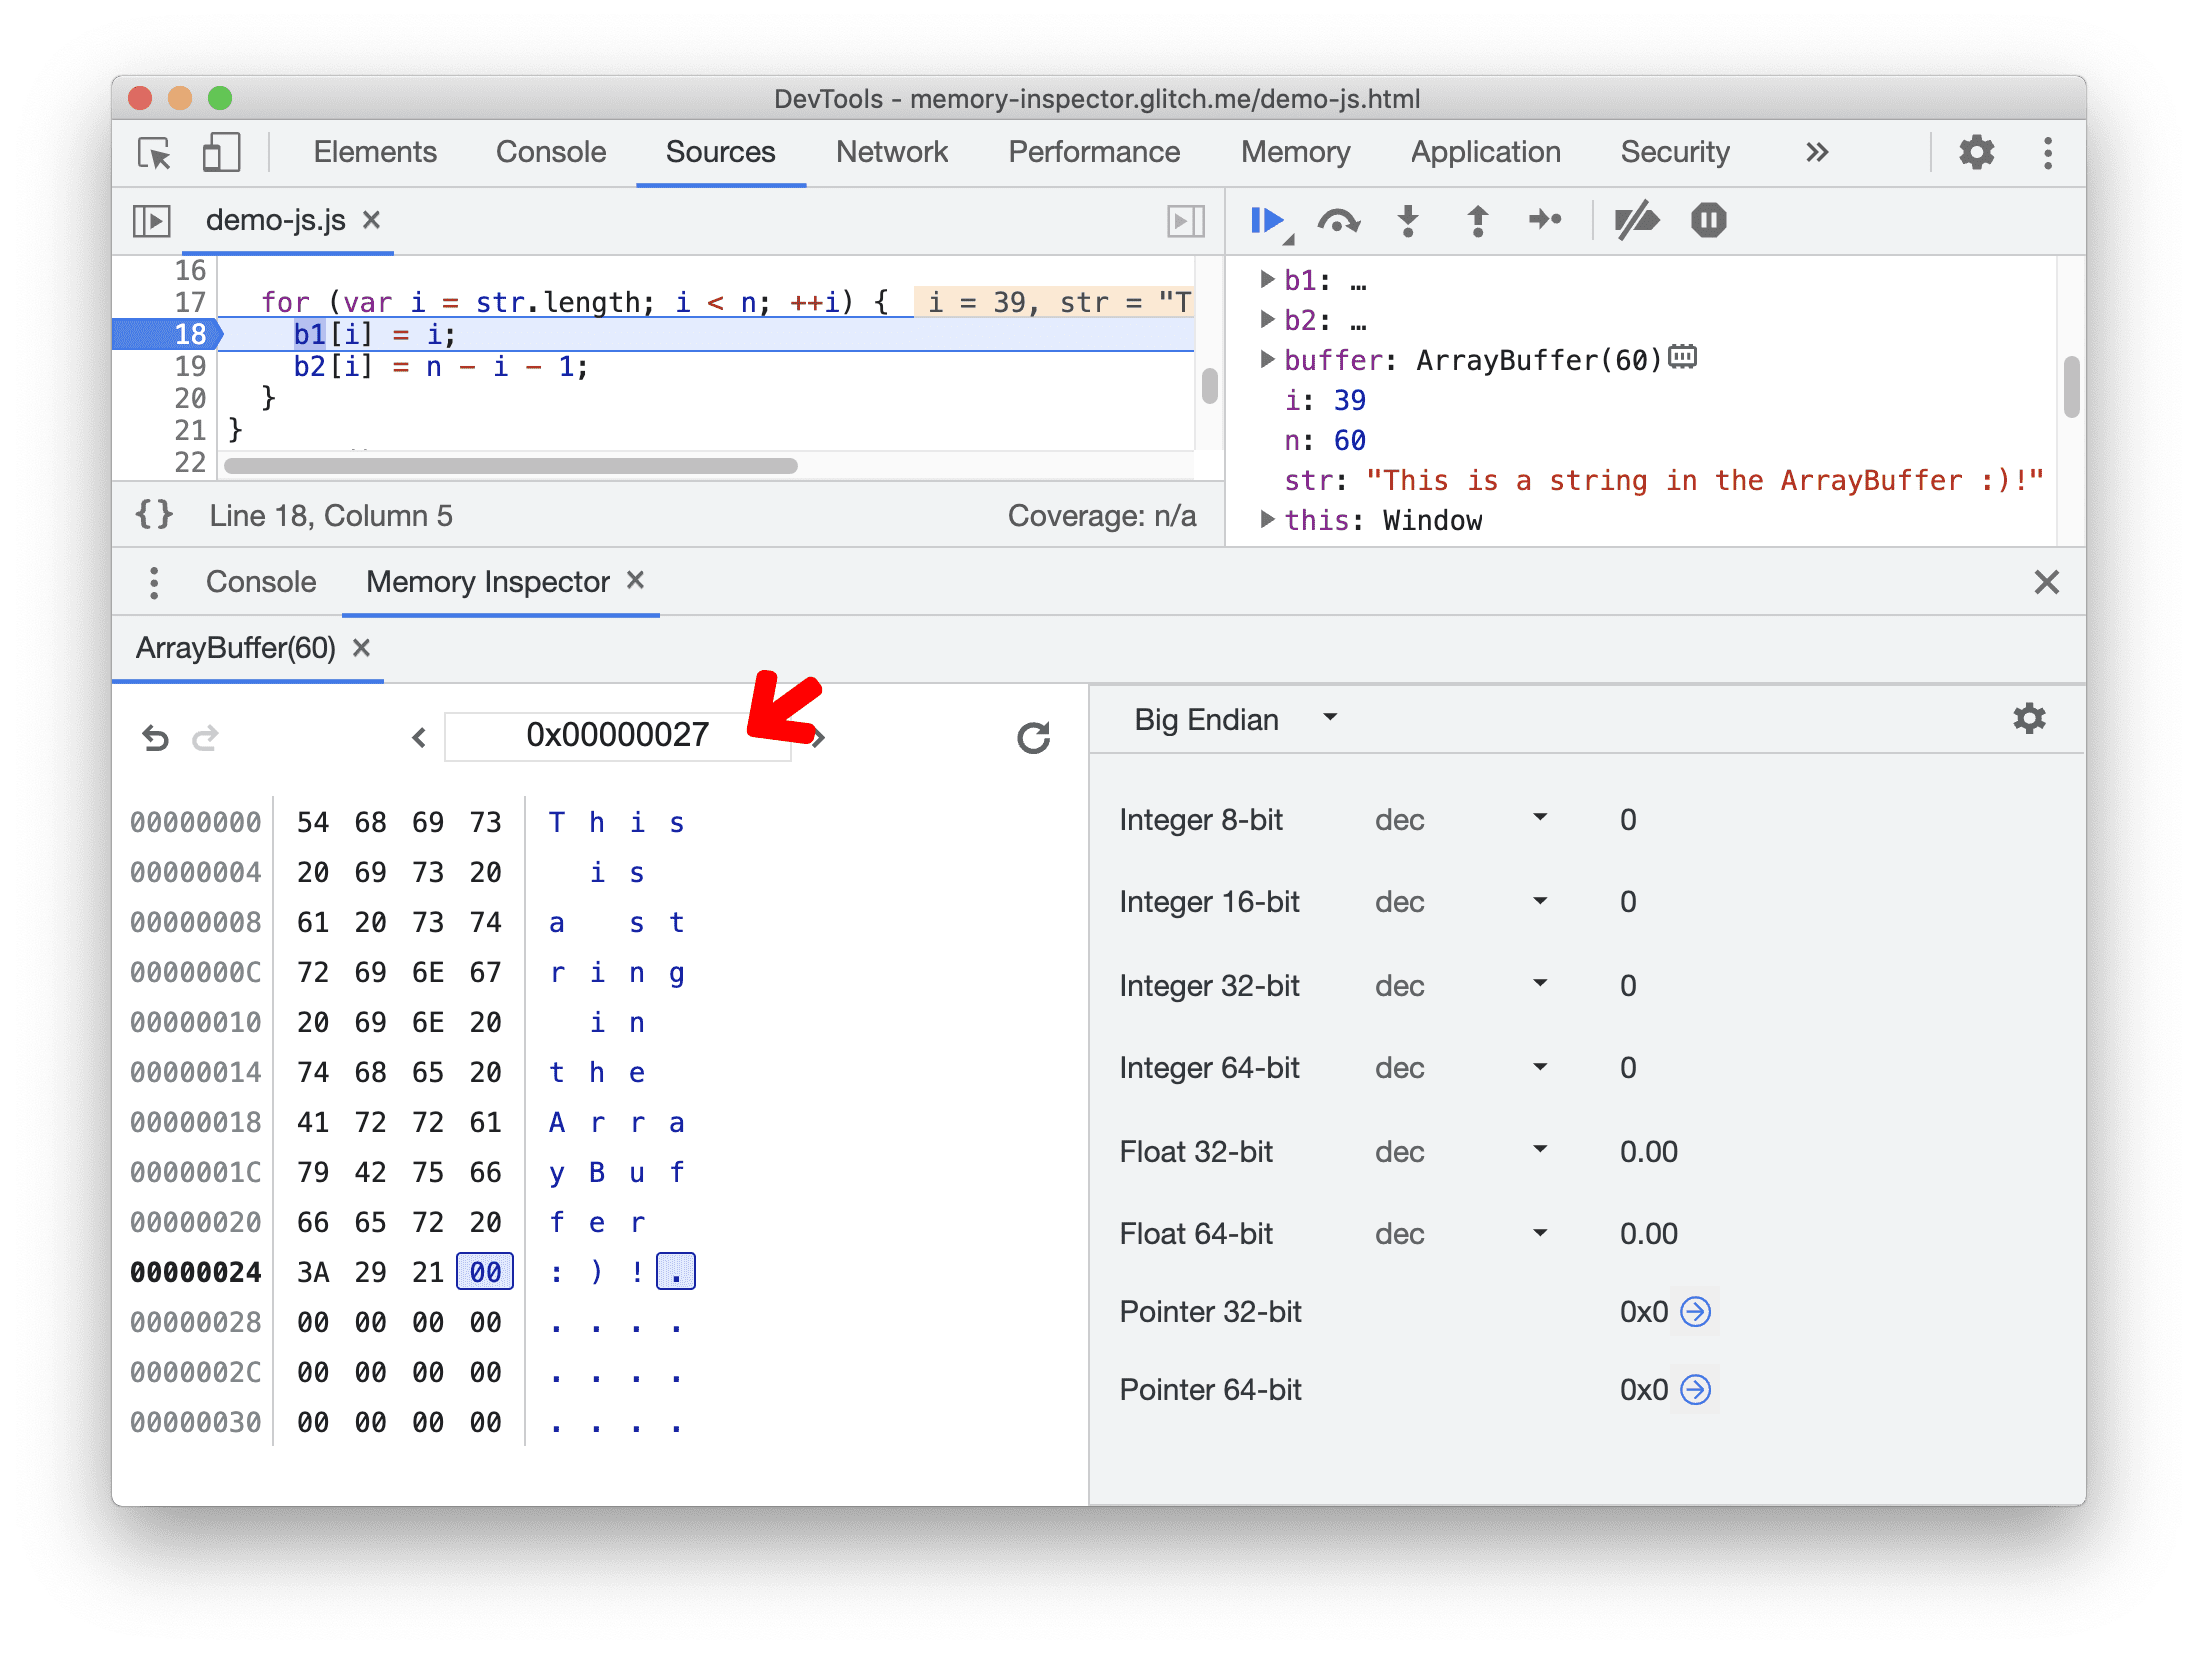Click the step over next function call icon
The image size is (2198, 1654).
click(x=1336, y=221)
